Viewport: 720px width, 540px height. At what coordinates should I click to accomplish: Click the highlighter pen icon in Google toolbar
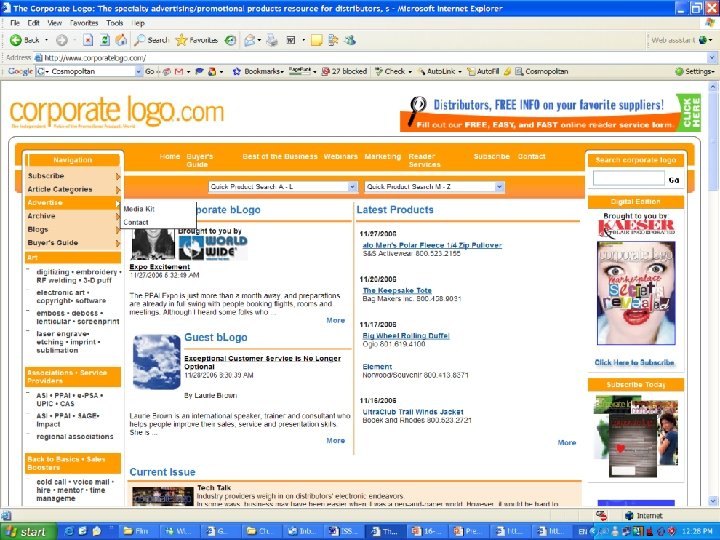pyautogui.click(x=507, y=72)
